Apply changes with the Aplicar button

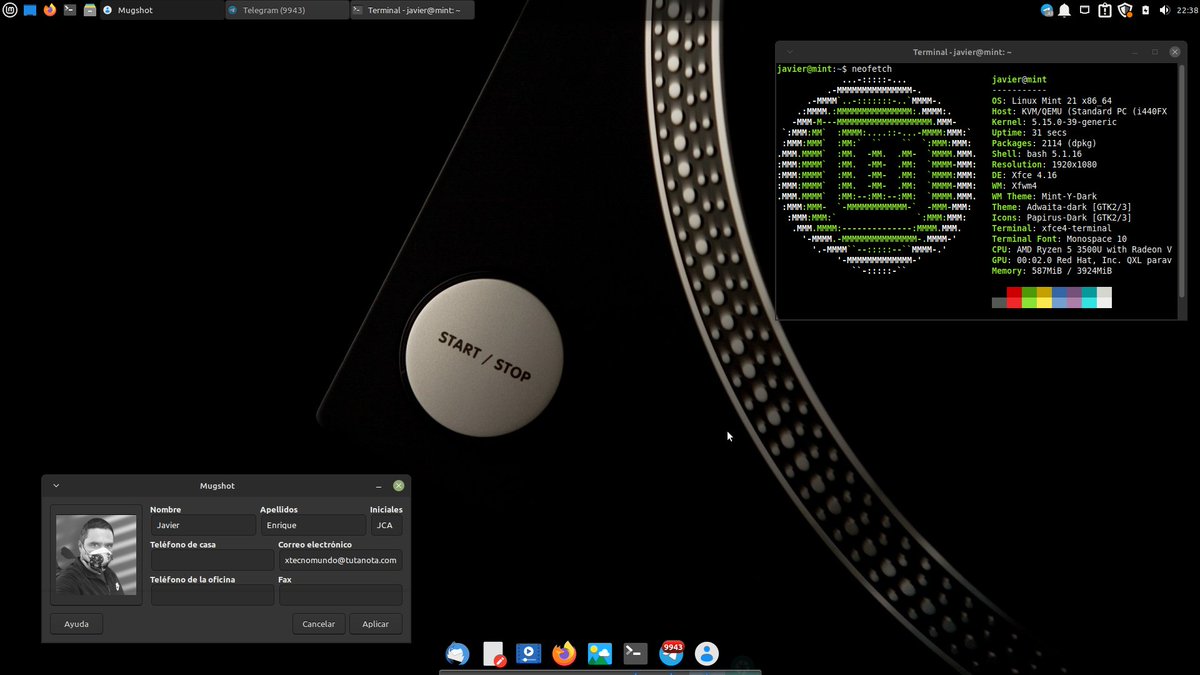tap(376, 623)
